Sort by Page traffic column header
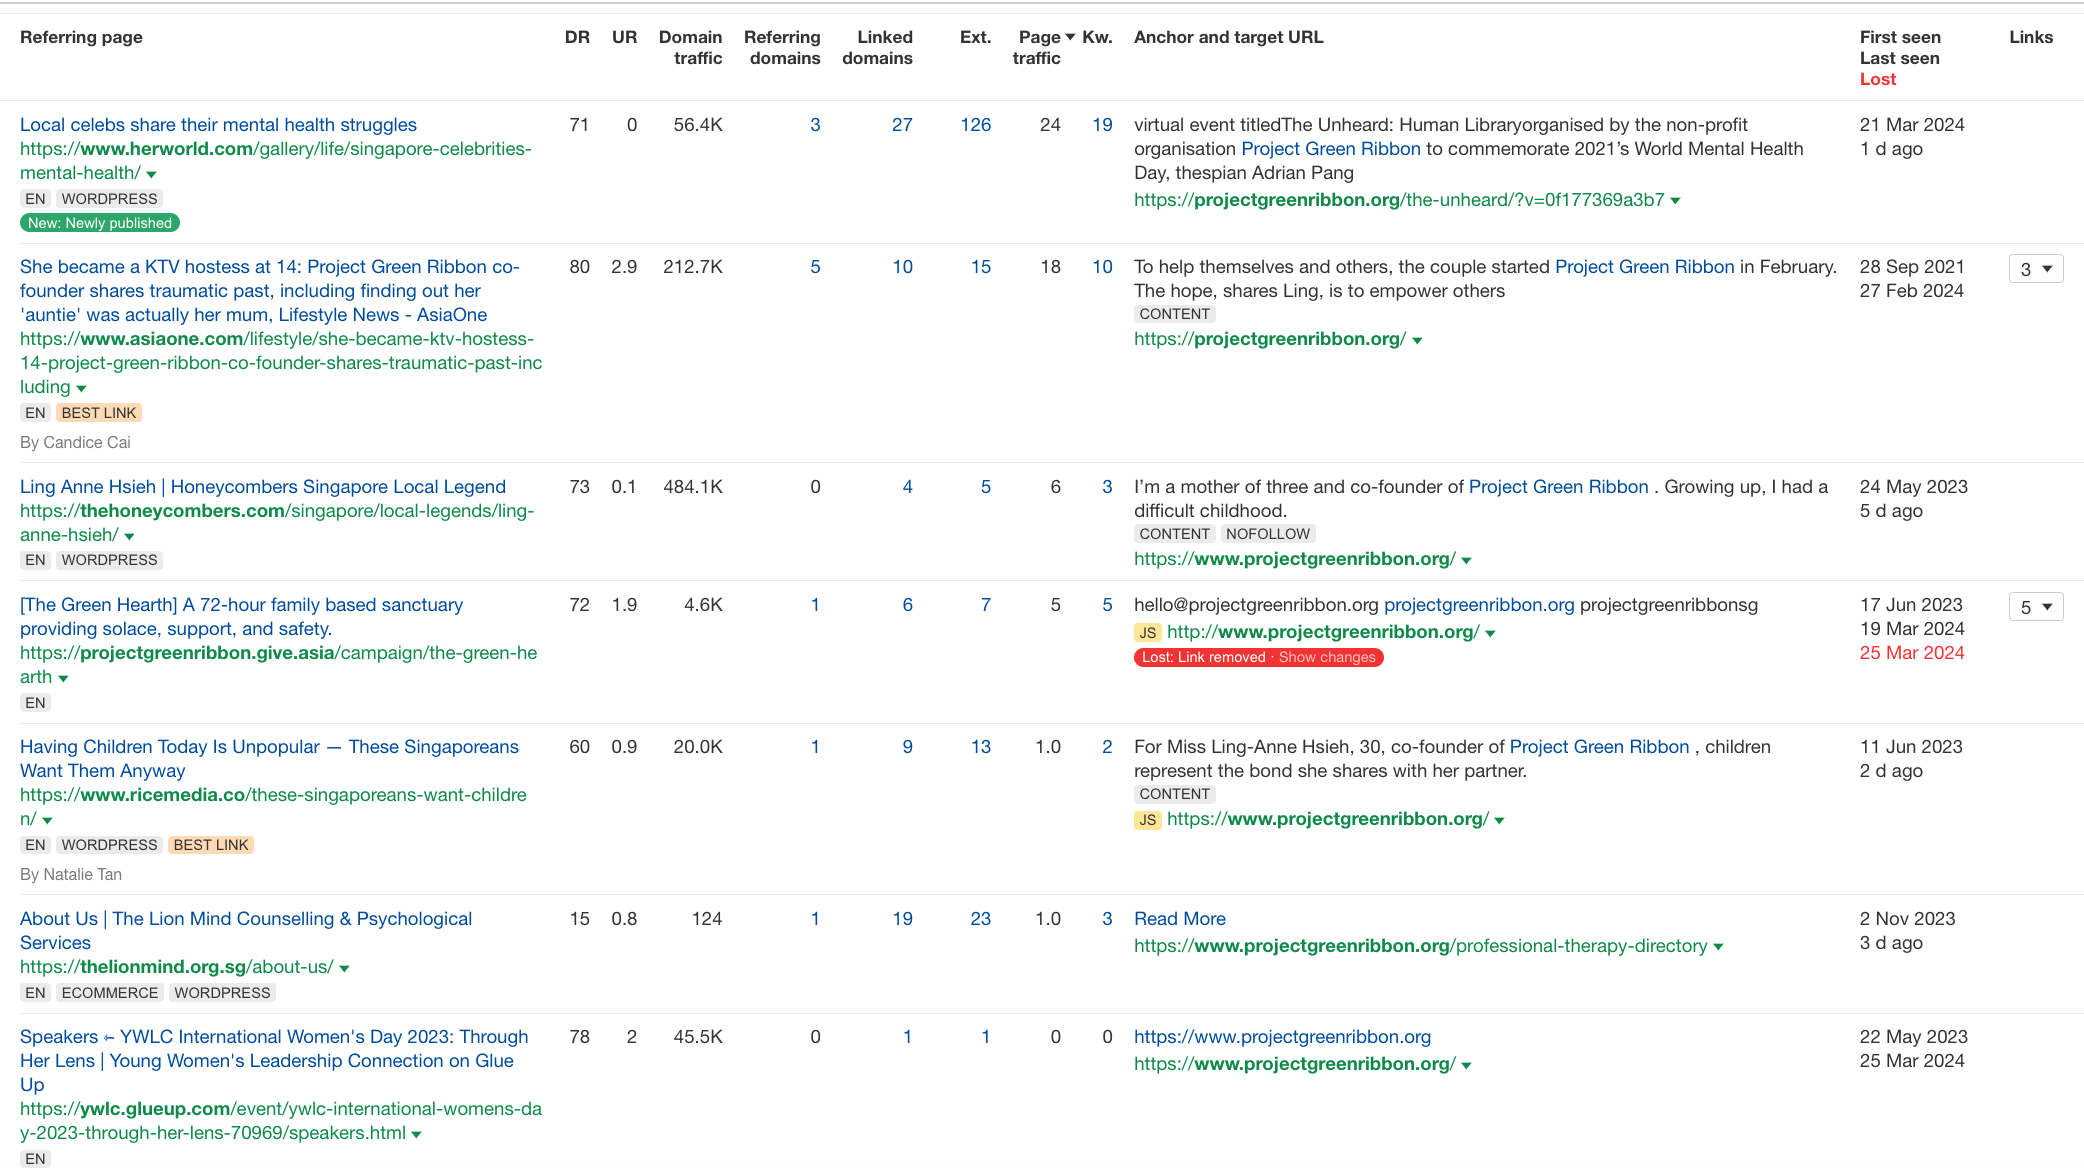Viewport: 2084px width, 1168px height. point(1040,47)
